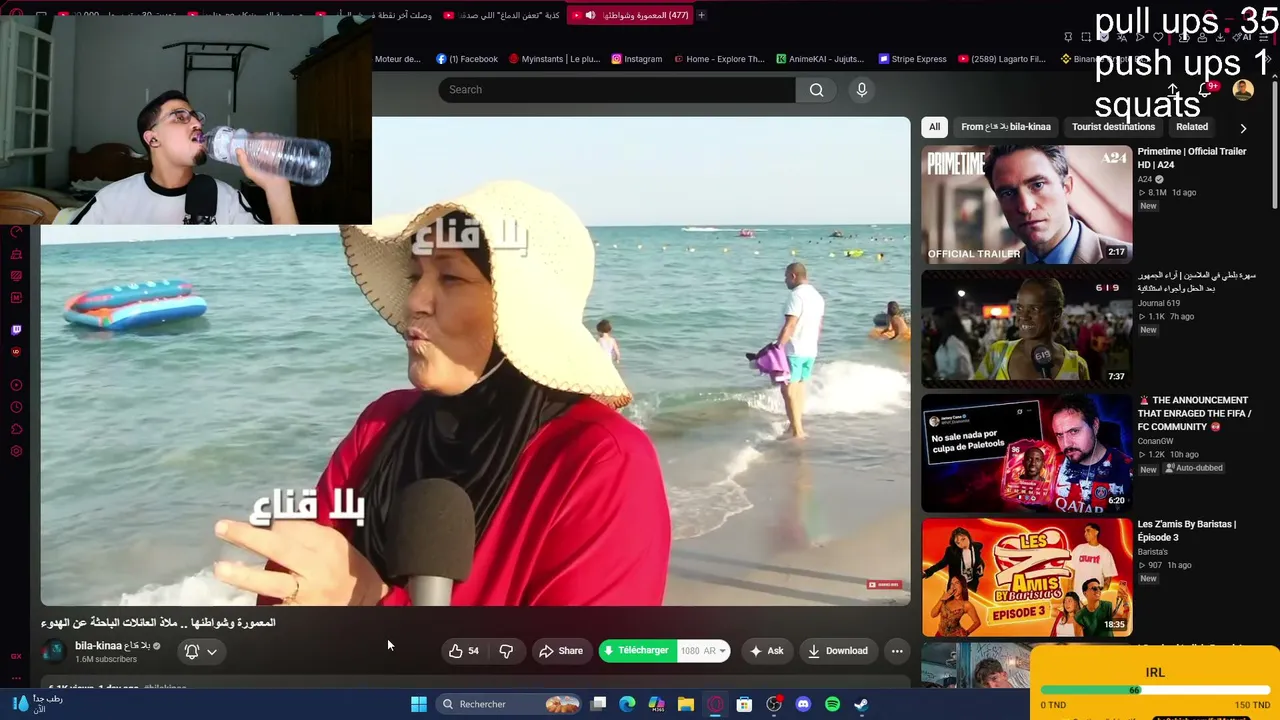The image size is (1280, 720).
Task: Click the weather widget on taskbar
Action: (x=38, y=704)
